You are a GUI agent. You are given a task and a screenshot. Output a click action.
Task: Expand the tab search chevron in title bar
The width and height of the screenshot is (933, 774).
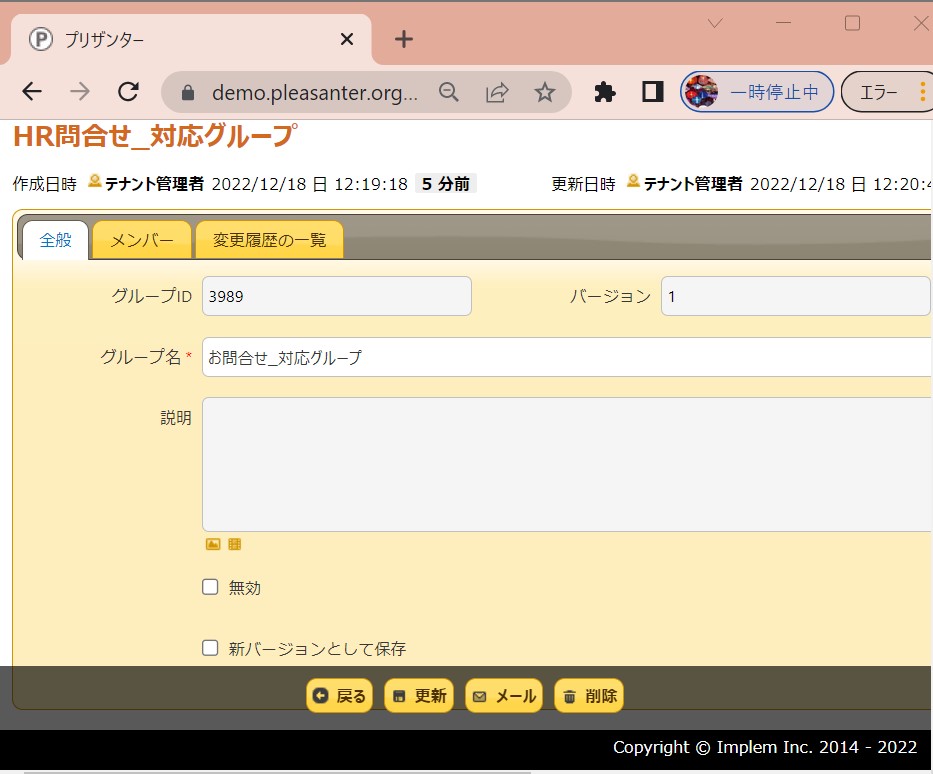coord(715,23)
